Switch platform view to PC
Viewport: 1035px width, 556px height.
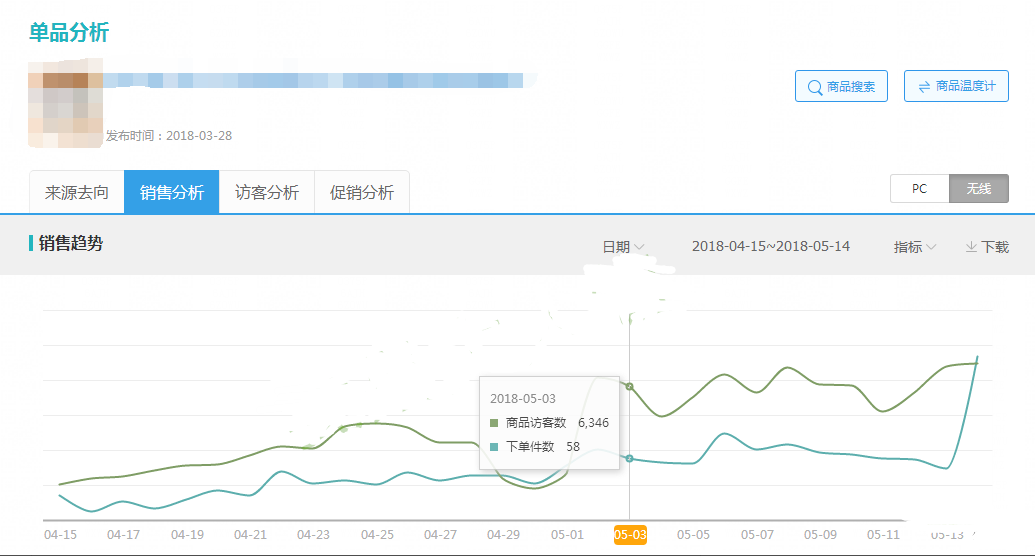coord(919,188)
